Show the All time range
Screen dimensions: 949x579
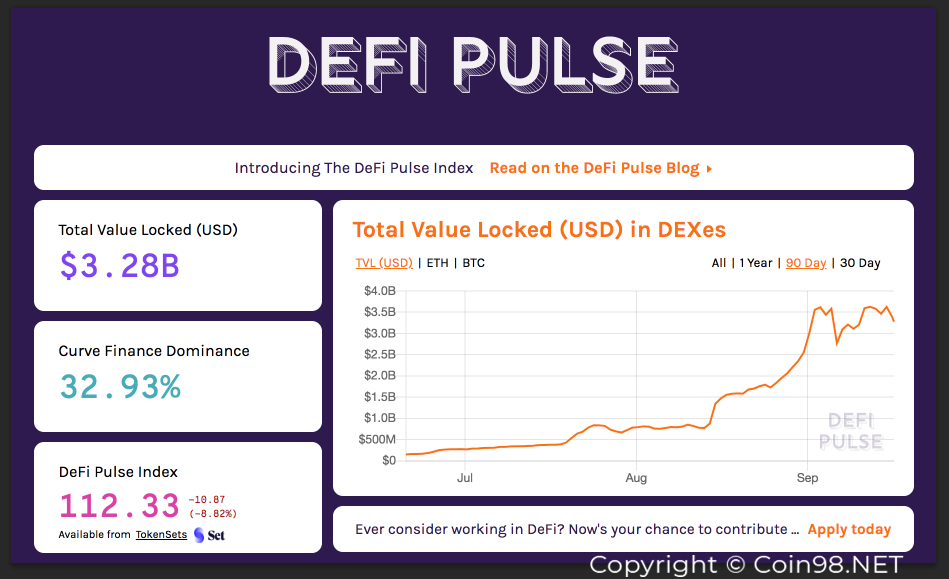[718, 263]
